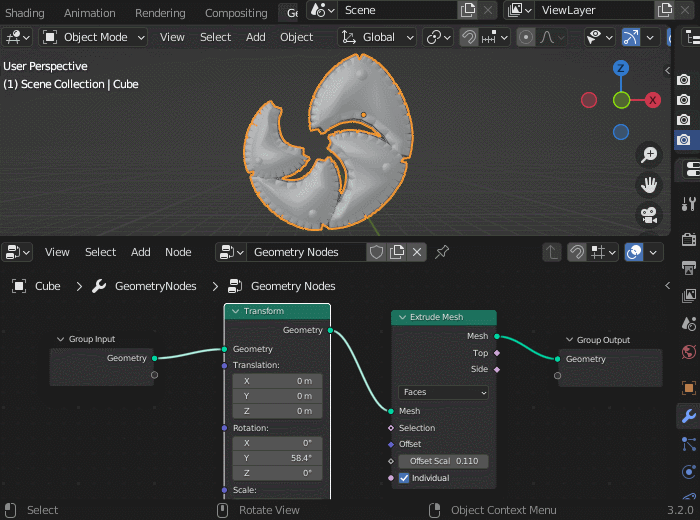Click the fake user shield icon
The image size is (700, 520).
(x=377, y=252)
